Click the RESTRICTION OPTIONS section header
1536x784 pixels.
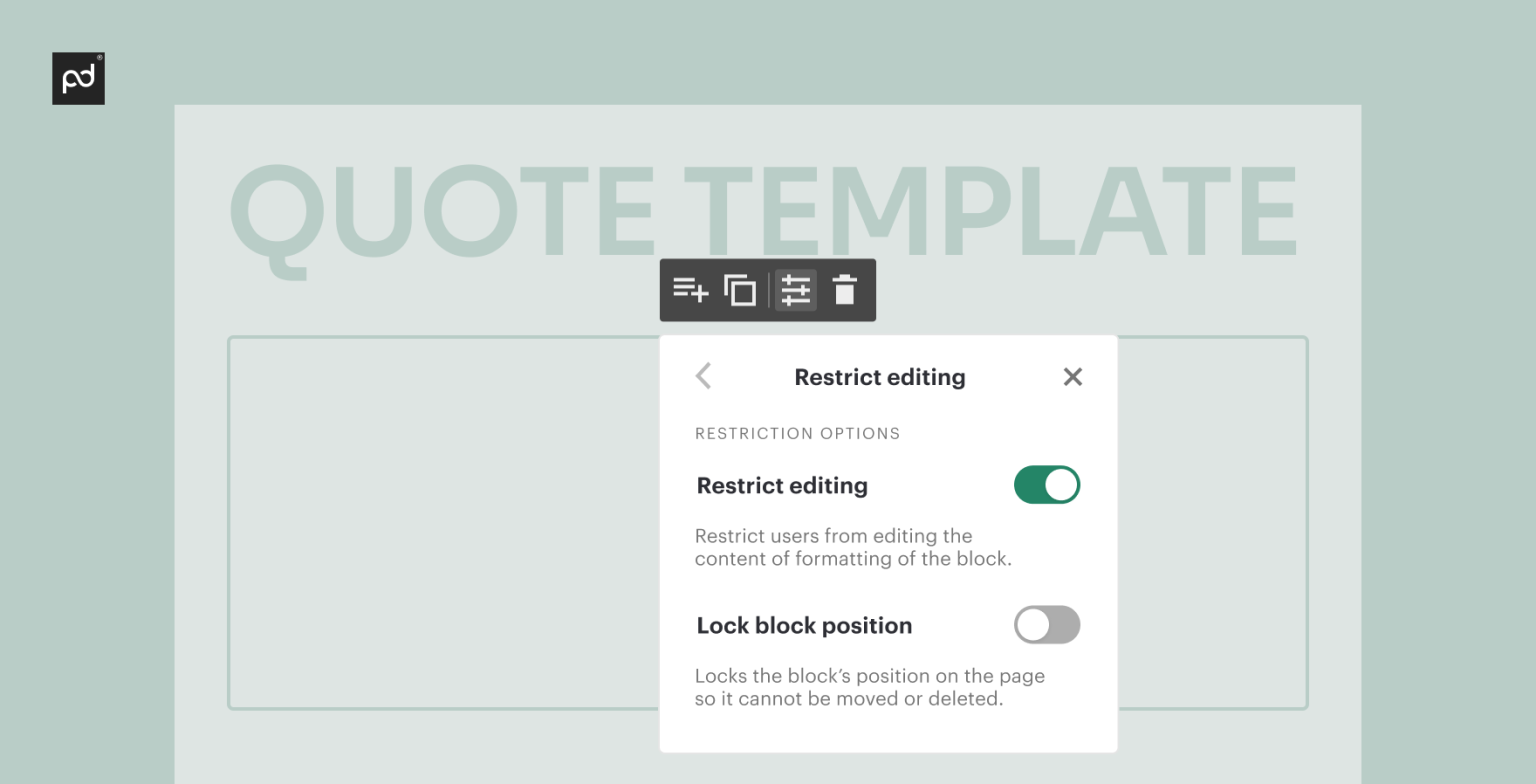797,433
